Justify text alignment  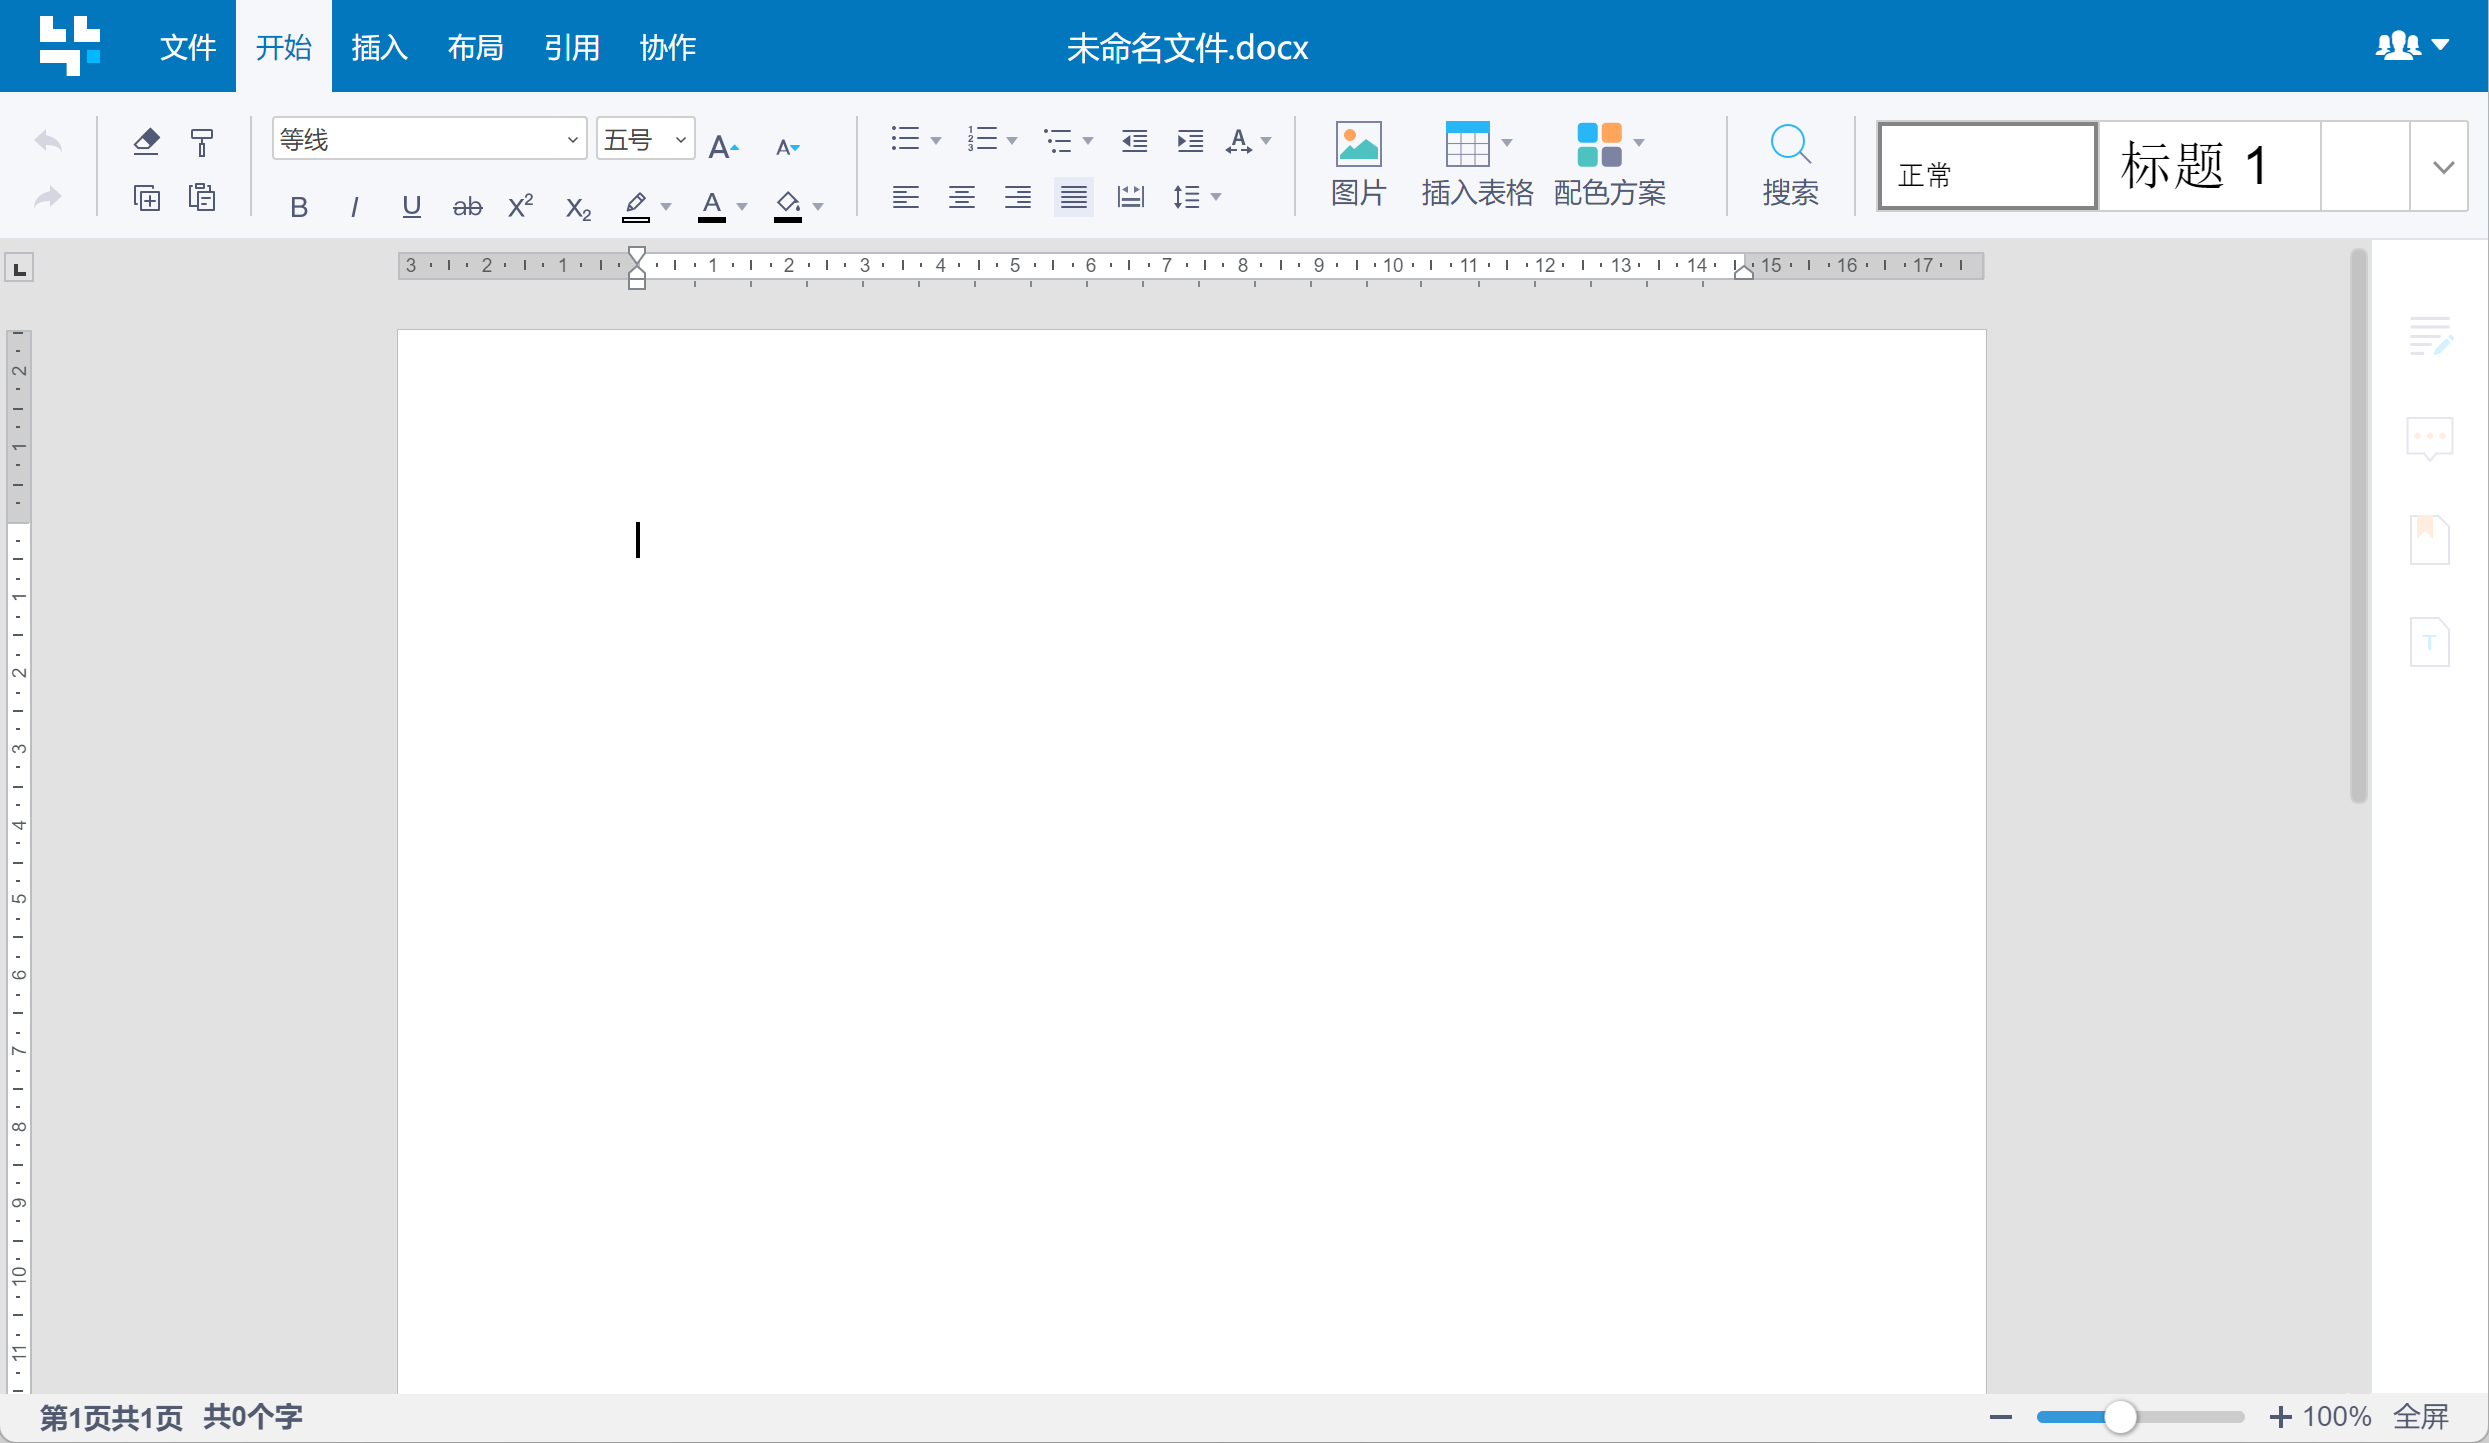click(1073, 197)
